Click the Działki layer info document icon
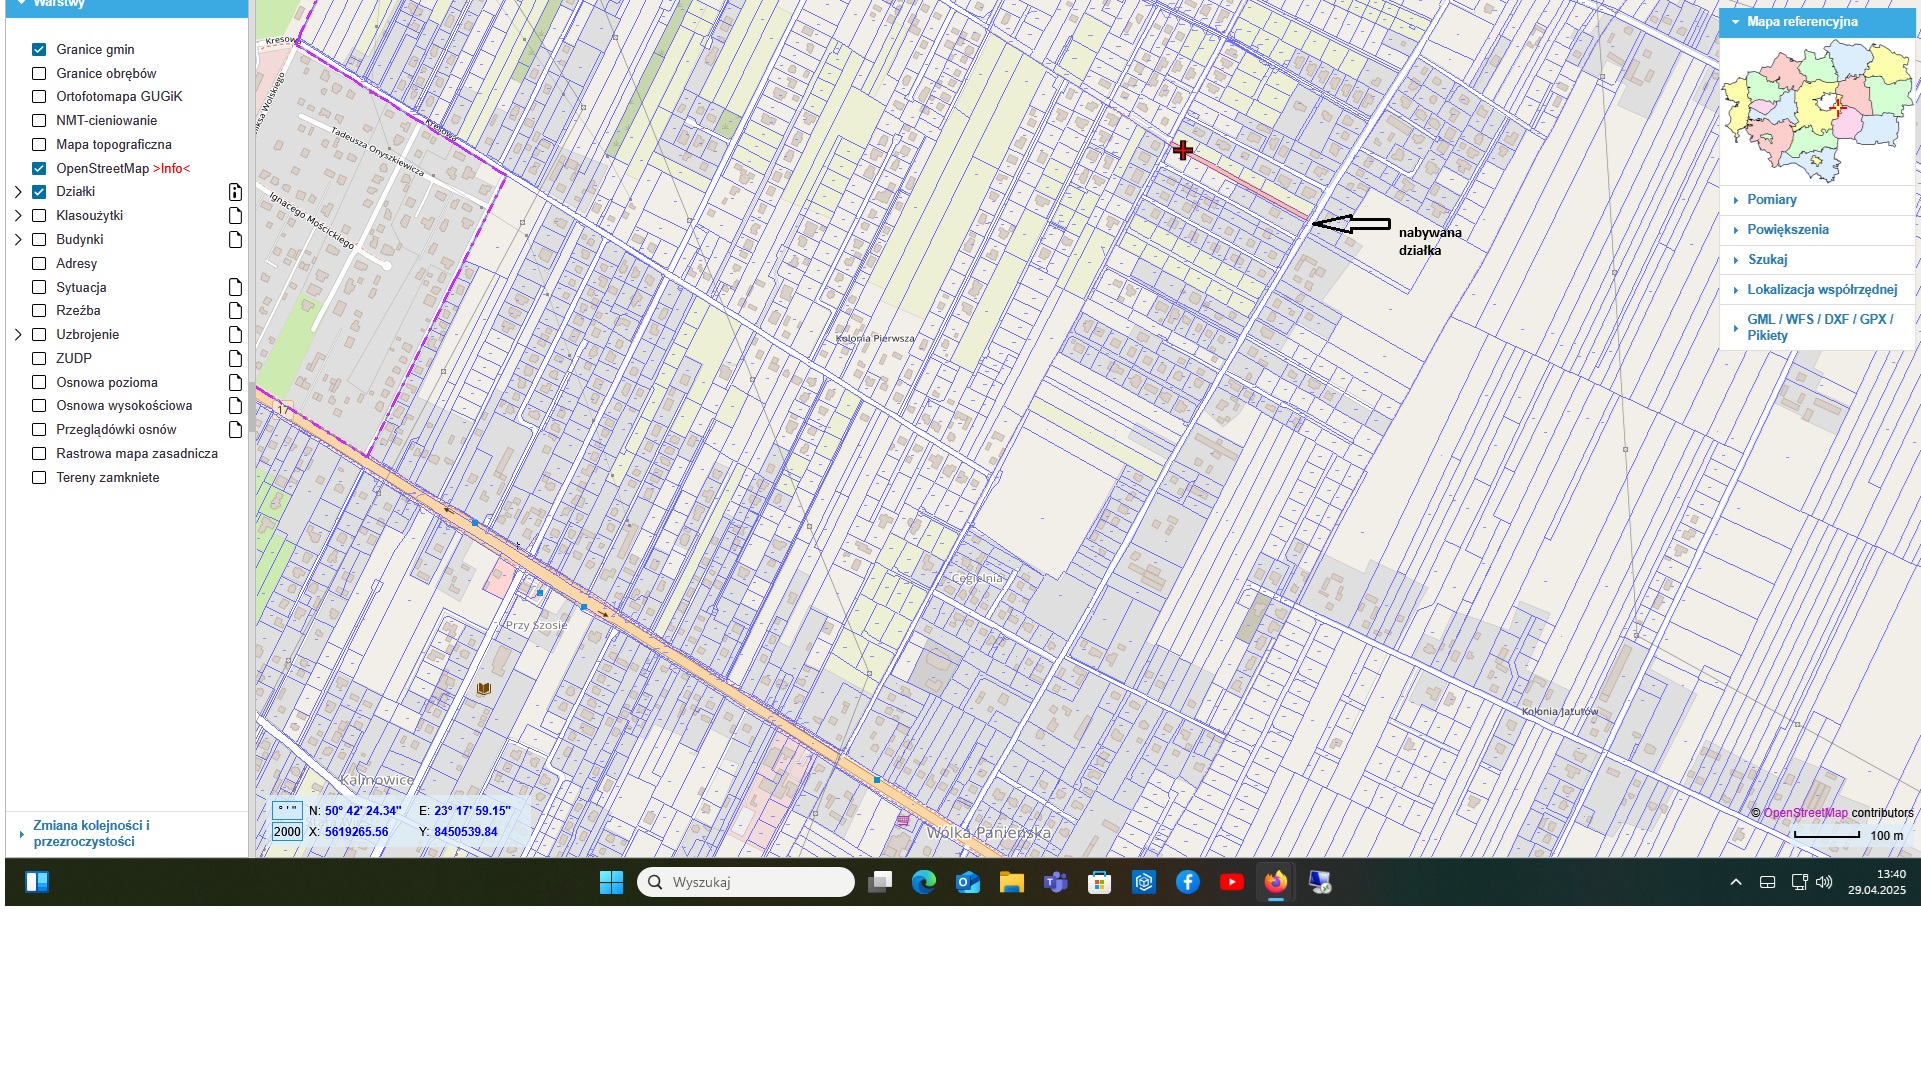This screenshot has height=1082, width=1921. 235,192
